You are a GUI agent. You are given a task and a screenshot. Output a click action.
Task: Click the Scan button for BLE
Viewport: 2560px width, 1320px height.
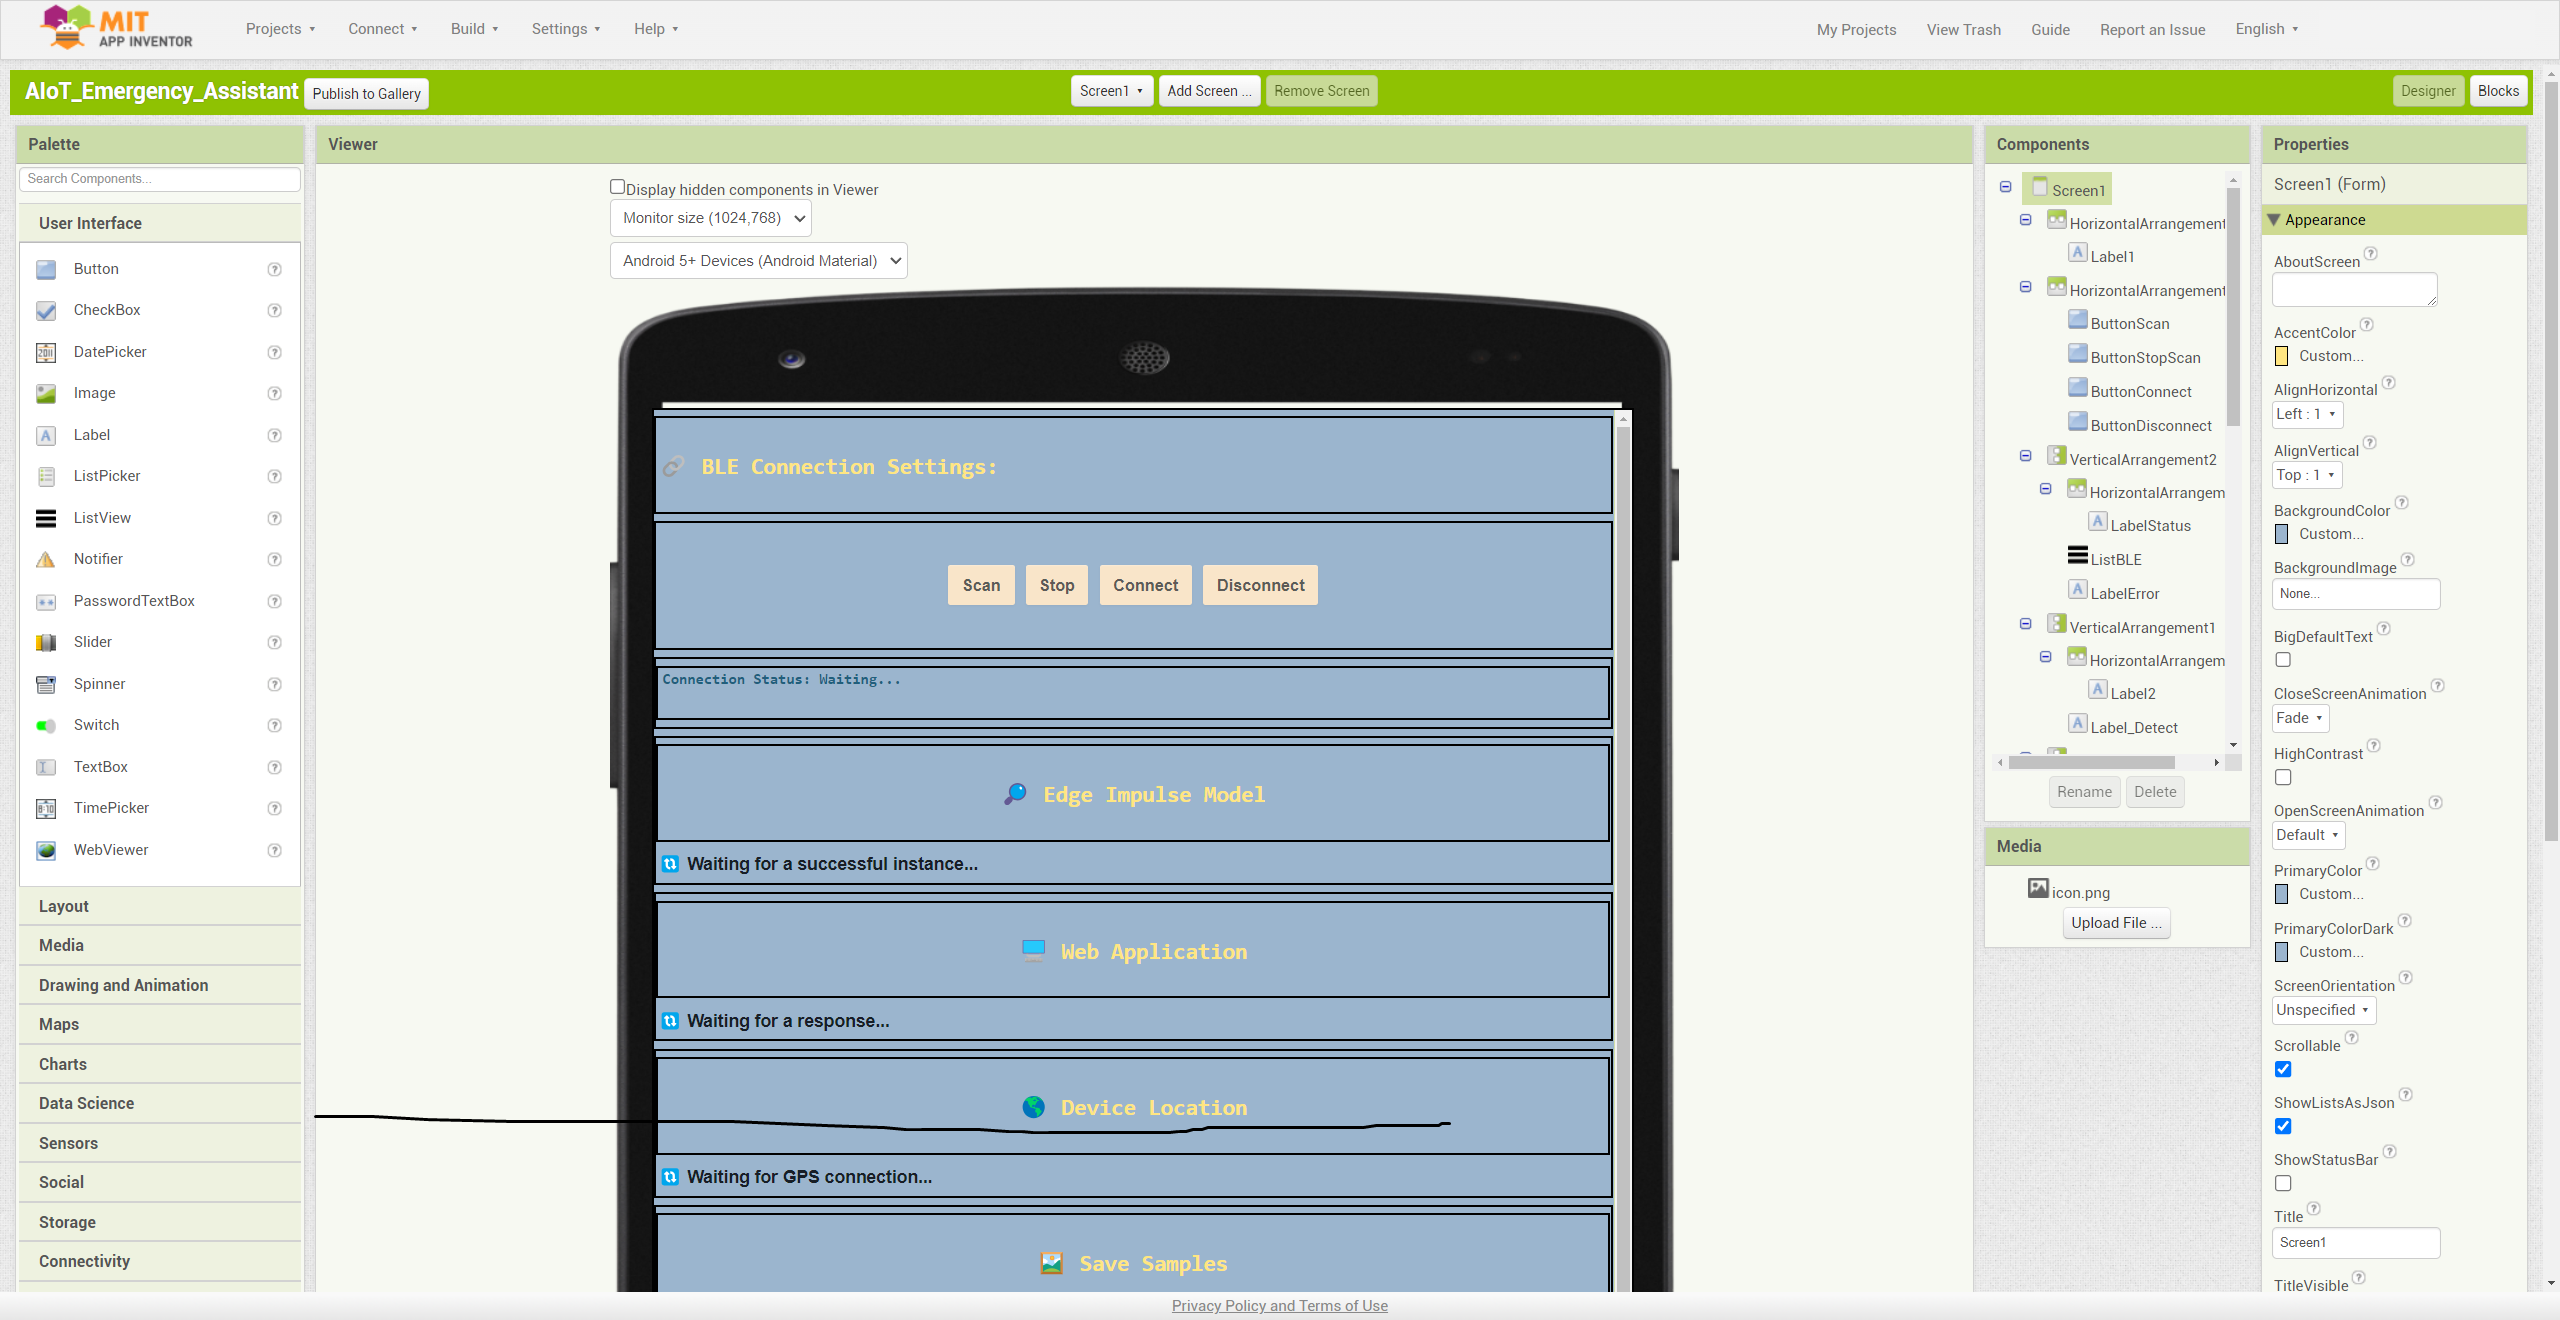click(980, 584)
